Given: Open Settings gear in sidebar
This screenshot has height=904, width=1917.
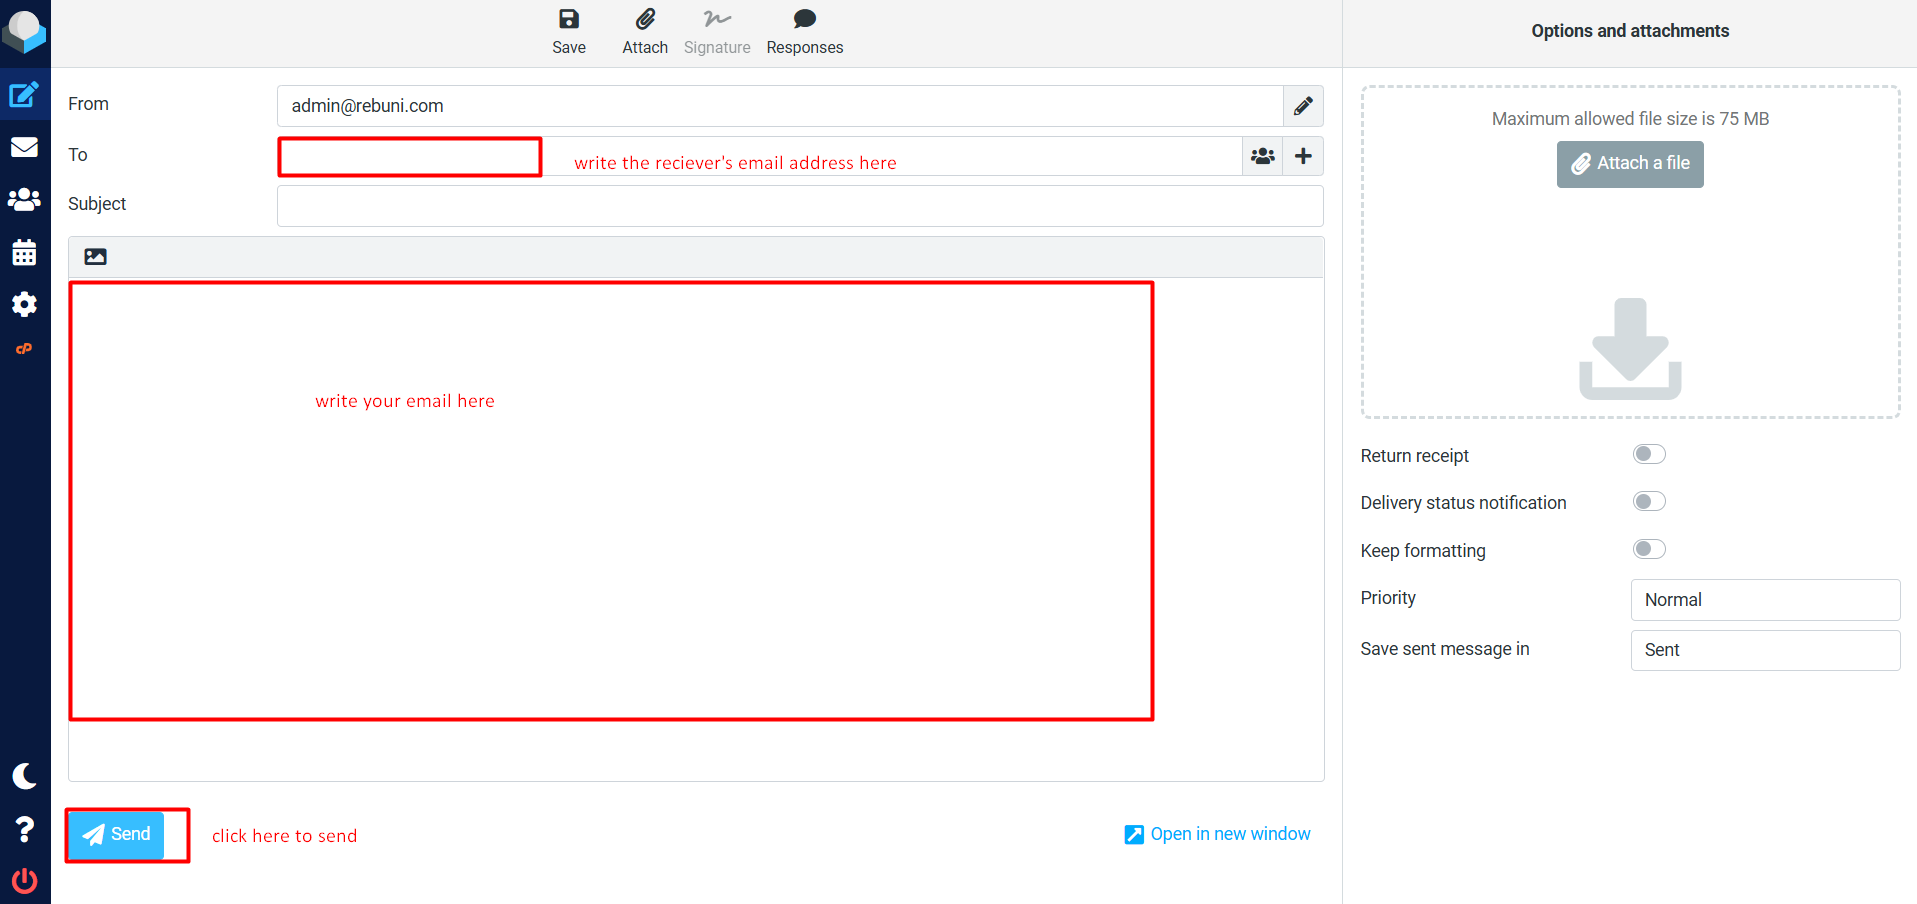Looking at the screenshot, I should (x=24, y=304).
